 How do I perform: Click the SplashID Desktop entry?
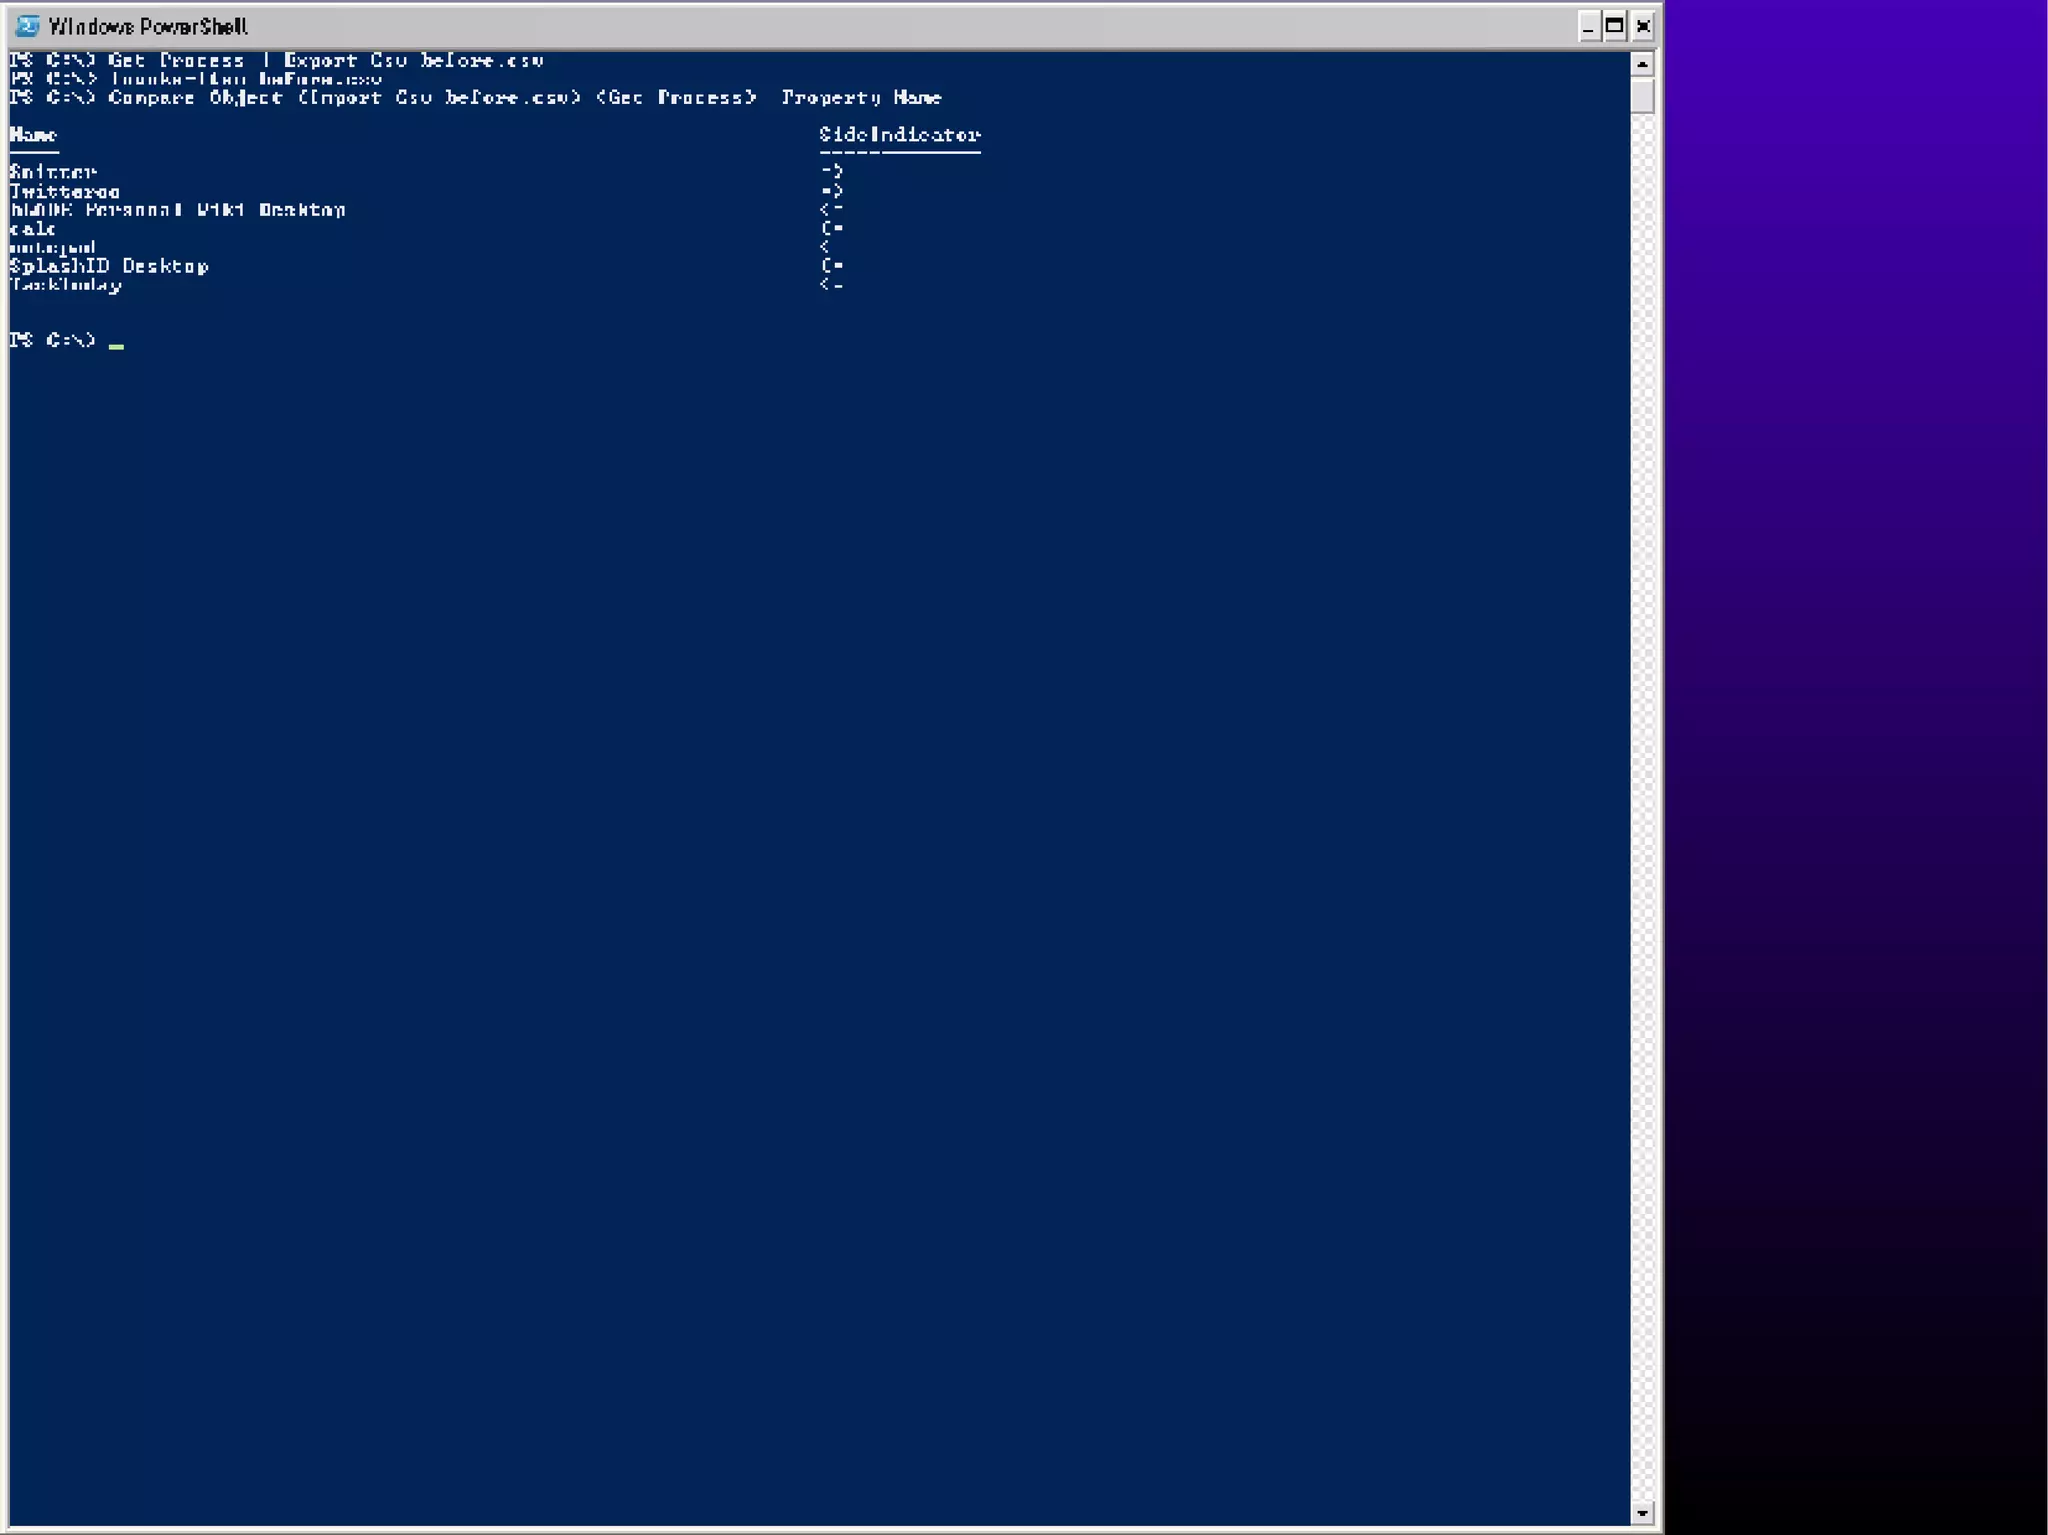[x=109, y=266]
